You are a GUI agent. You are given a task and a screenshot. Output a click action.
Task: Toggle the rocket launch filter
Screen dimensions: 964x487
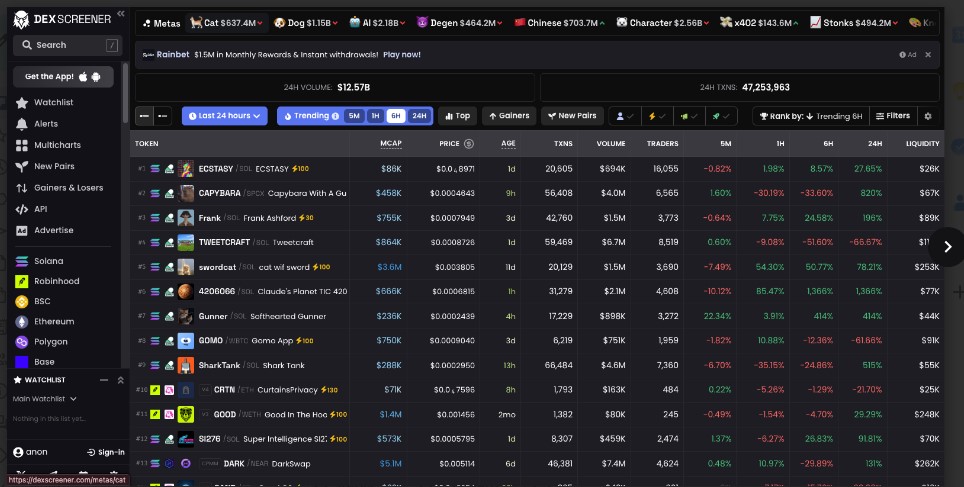721,116
